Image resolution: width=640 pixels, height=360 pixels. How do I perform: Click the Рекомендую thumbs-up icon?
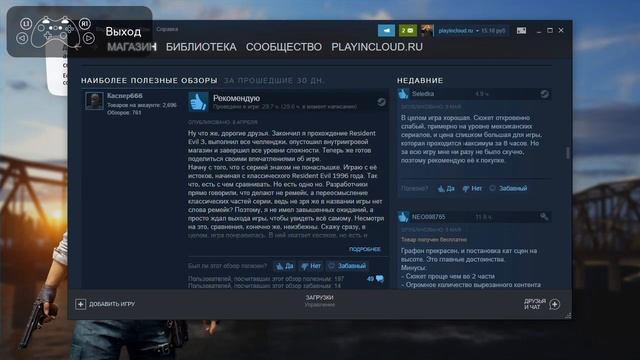click(x=198, y=102)
